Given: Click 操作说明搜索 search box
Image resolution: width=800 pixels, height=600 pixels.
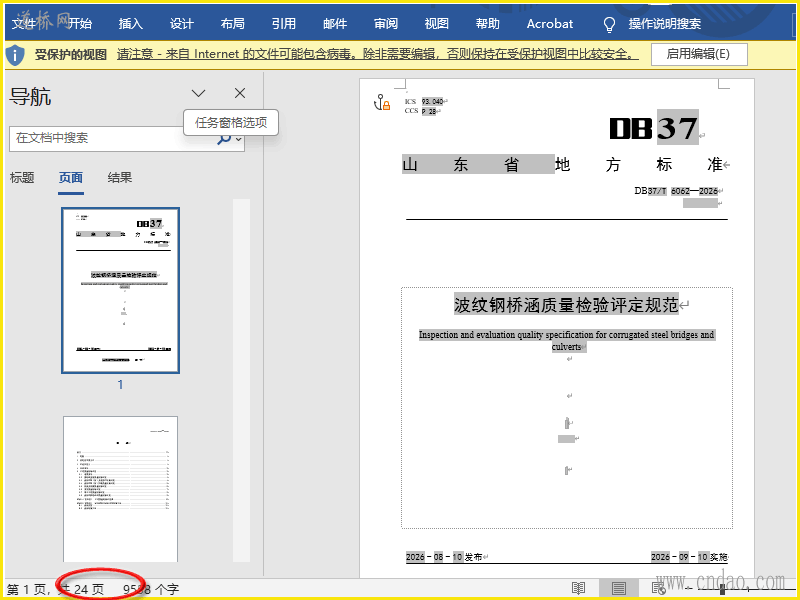Looking at the screenshot, I should [x=664, y=23].
